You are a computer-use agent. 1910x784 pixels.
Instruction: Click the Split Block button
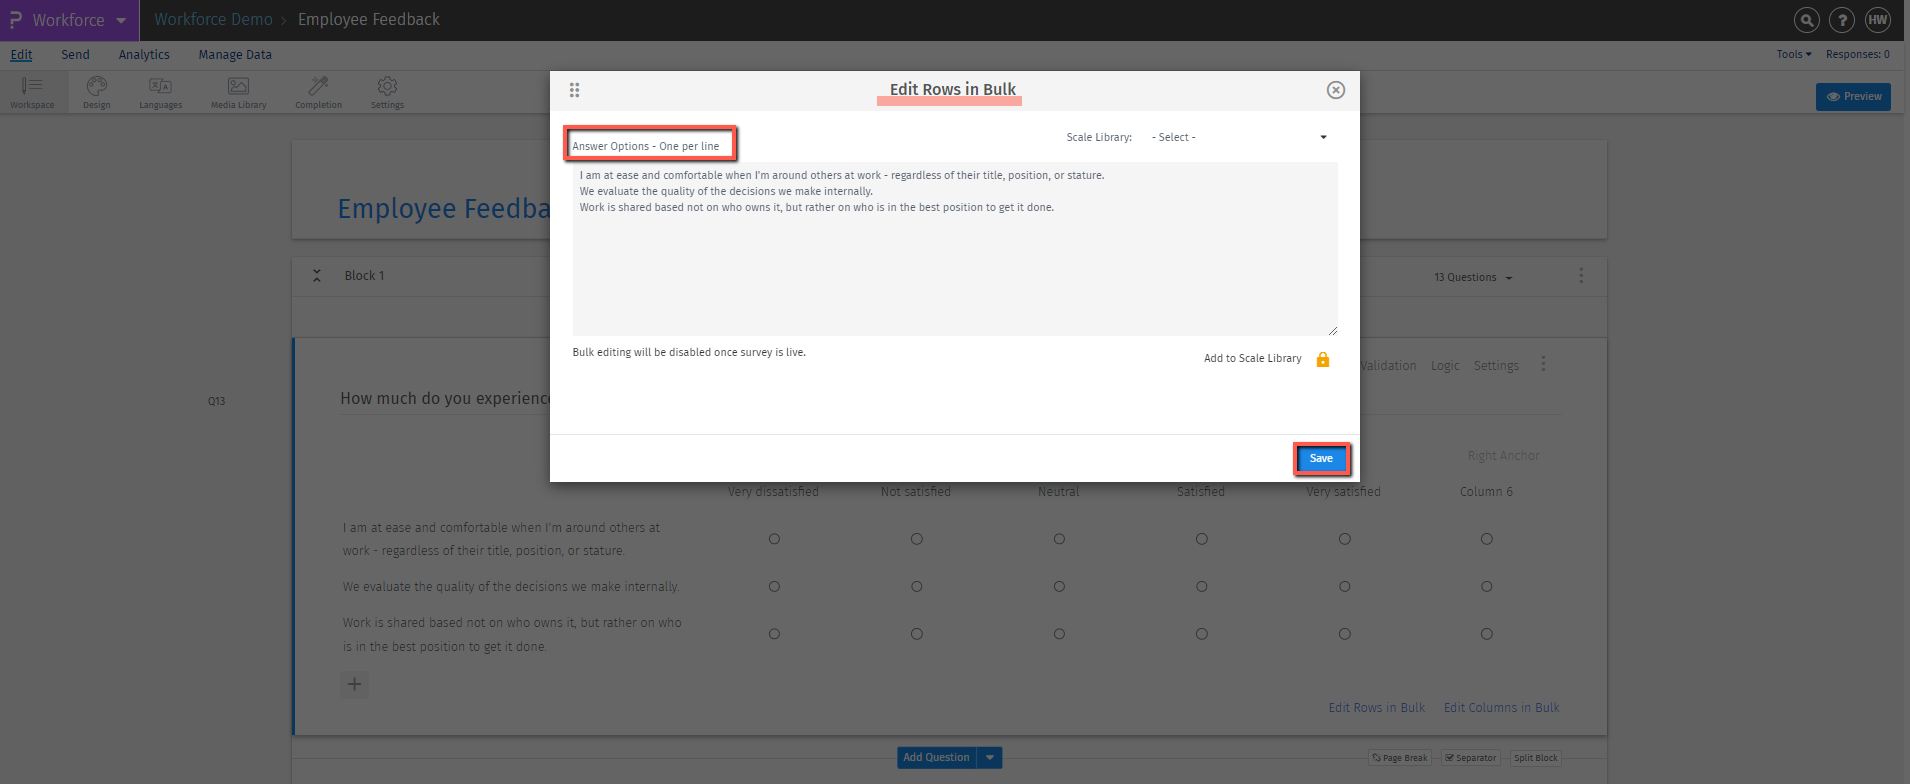pos(1536,758)
